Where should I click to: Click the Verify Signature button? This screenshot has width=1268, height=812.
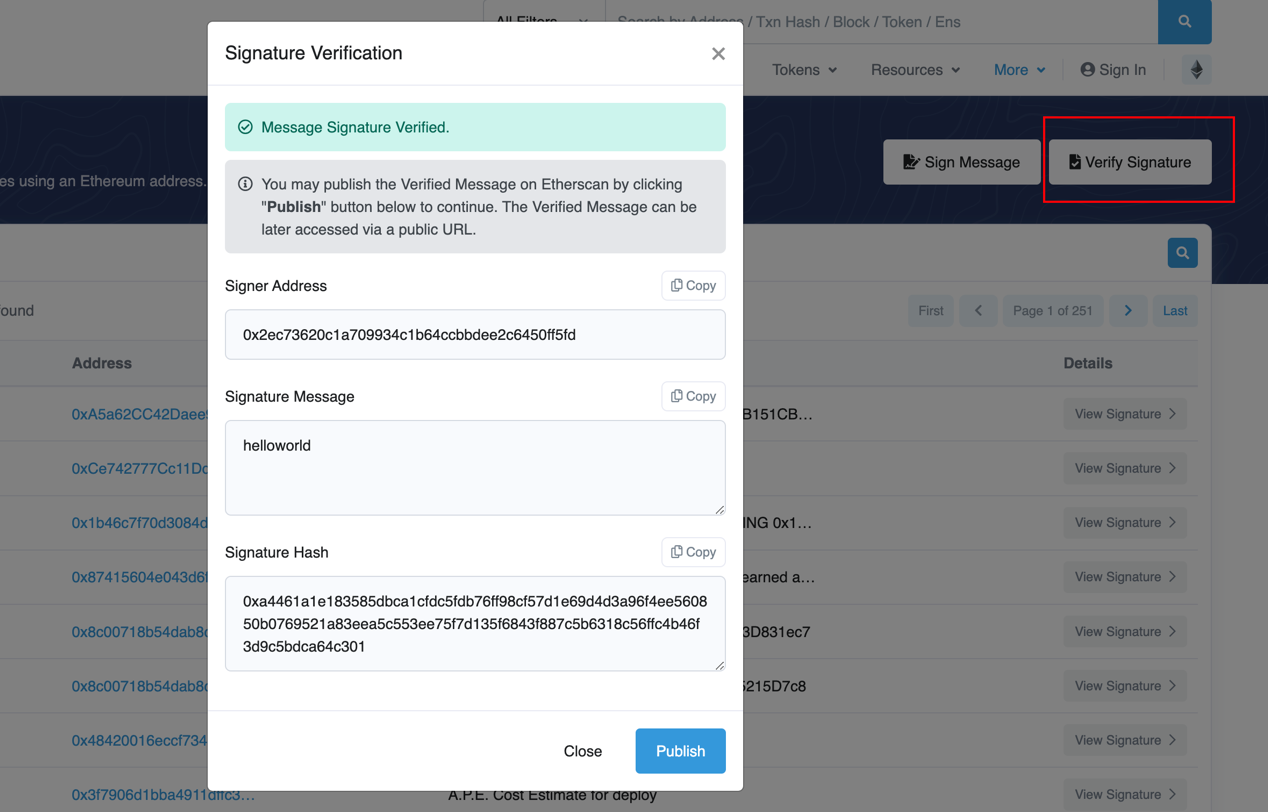[x=1130, y=162]
